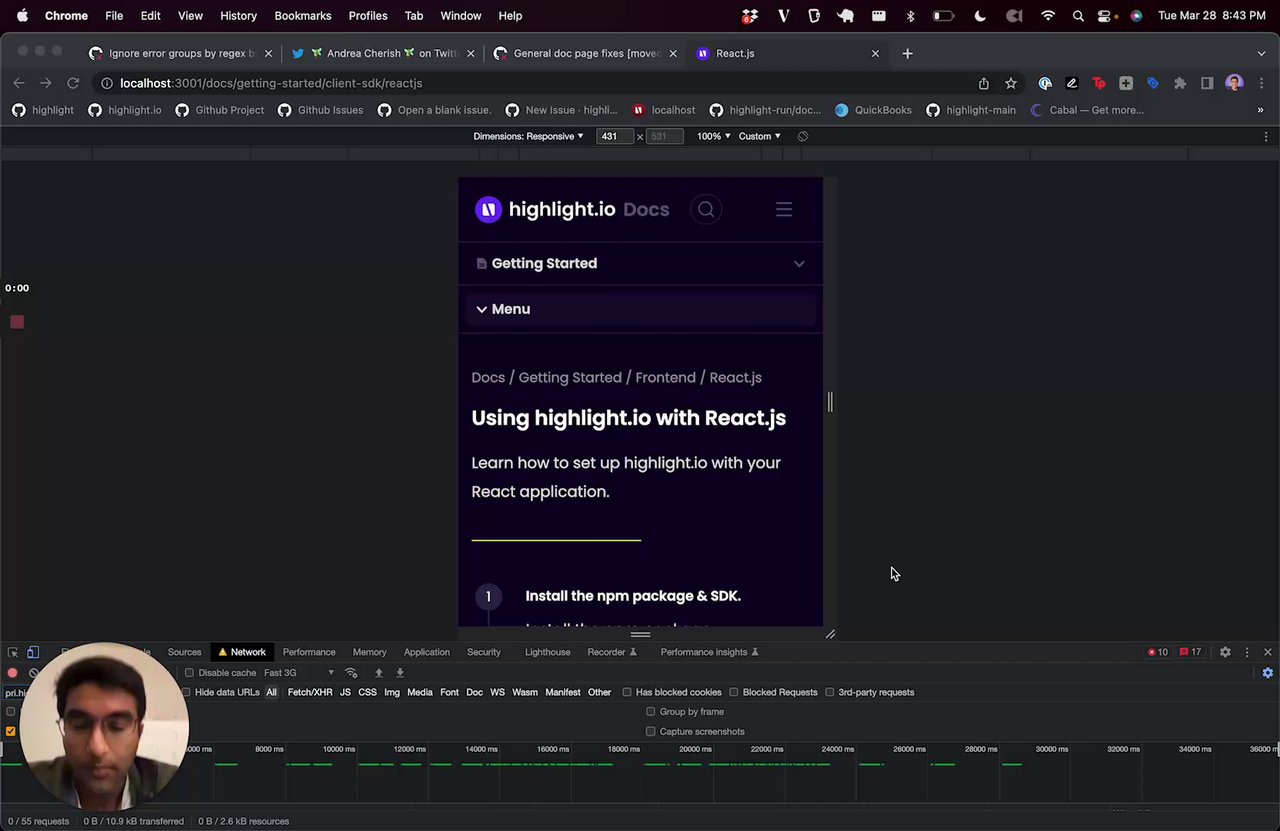Open the search on highlight.io Docs page
This screenshot has height=831, width=1280.
(x=706, y=209)
